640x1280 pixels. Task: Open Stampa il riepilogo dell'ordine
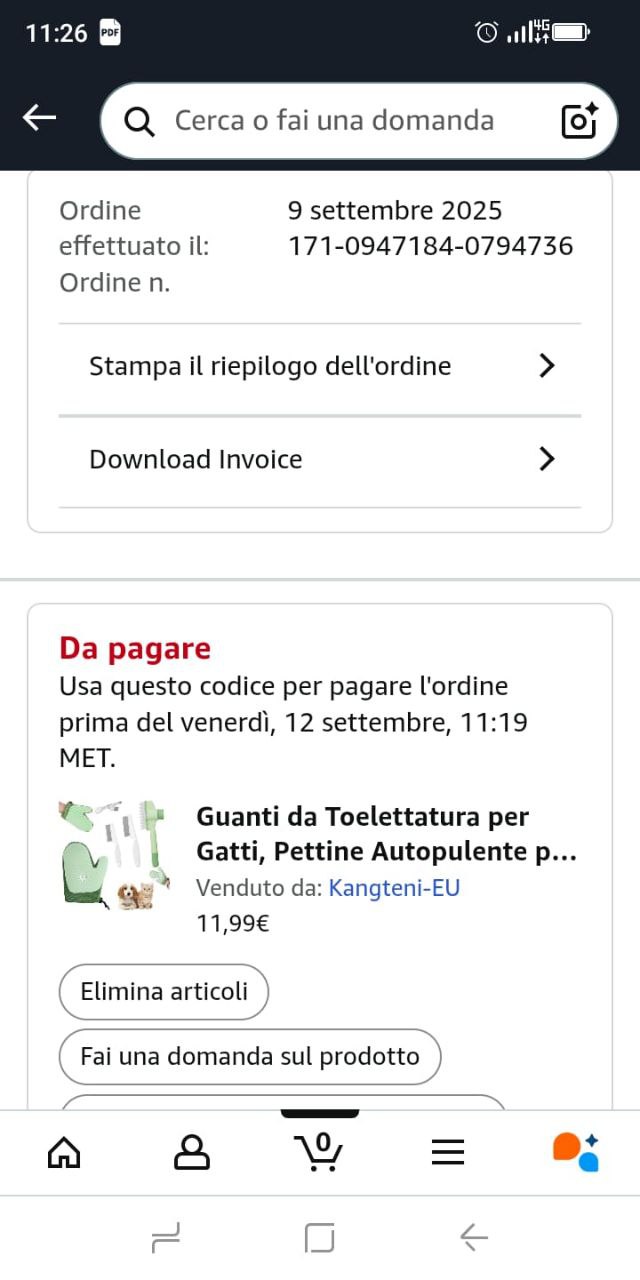point(270,366)
